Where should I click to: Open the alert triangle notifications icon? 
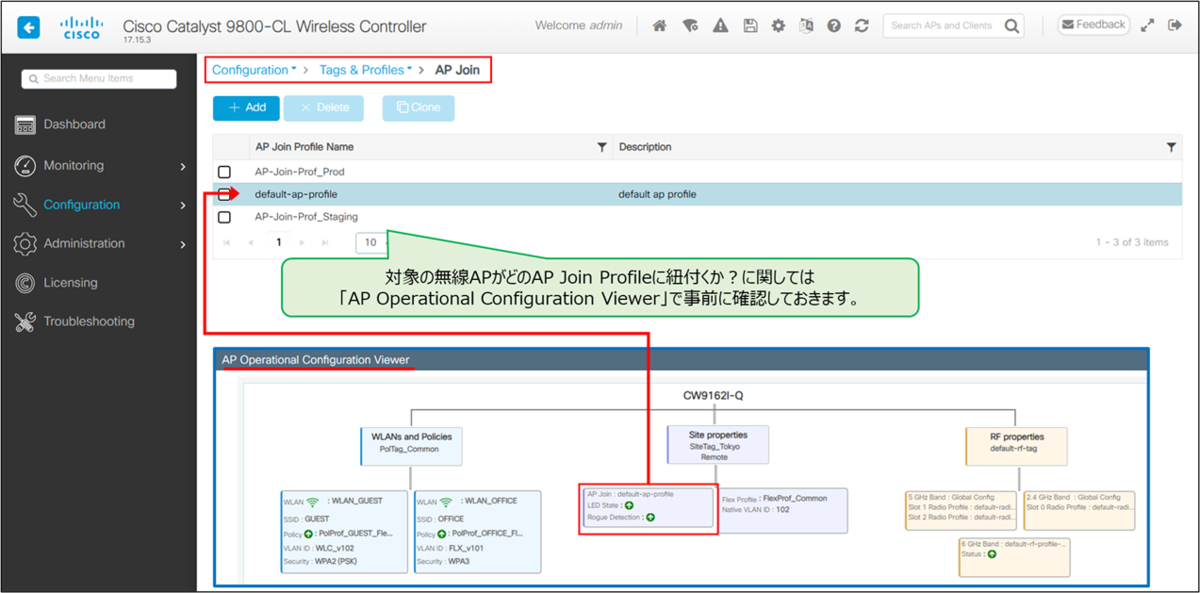719,26
